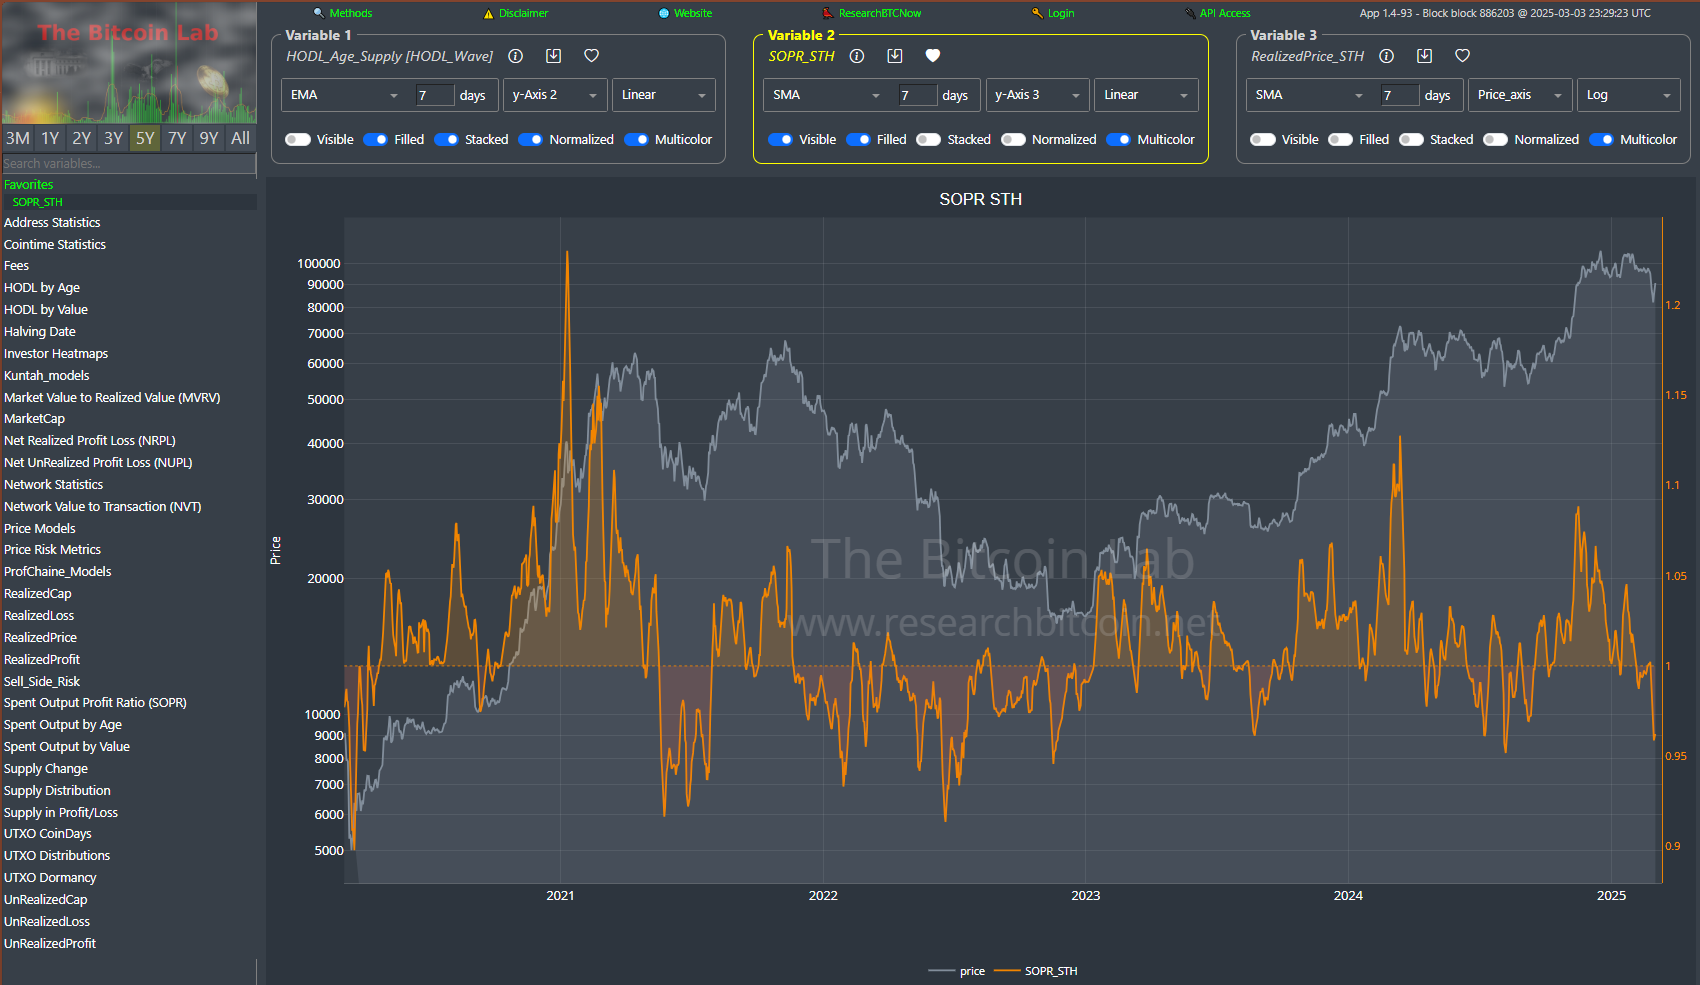Viewport: 1700px width, 985px height.
Task: Toggle the SOPR_STH series in the chart legend
Action: pyautogui.click(x=1051, y=970)
